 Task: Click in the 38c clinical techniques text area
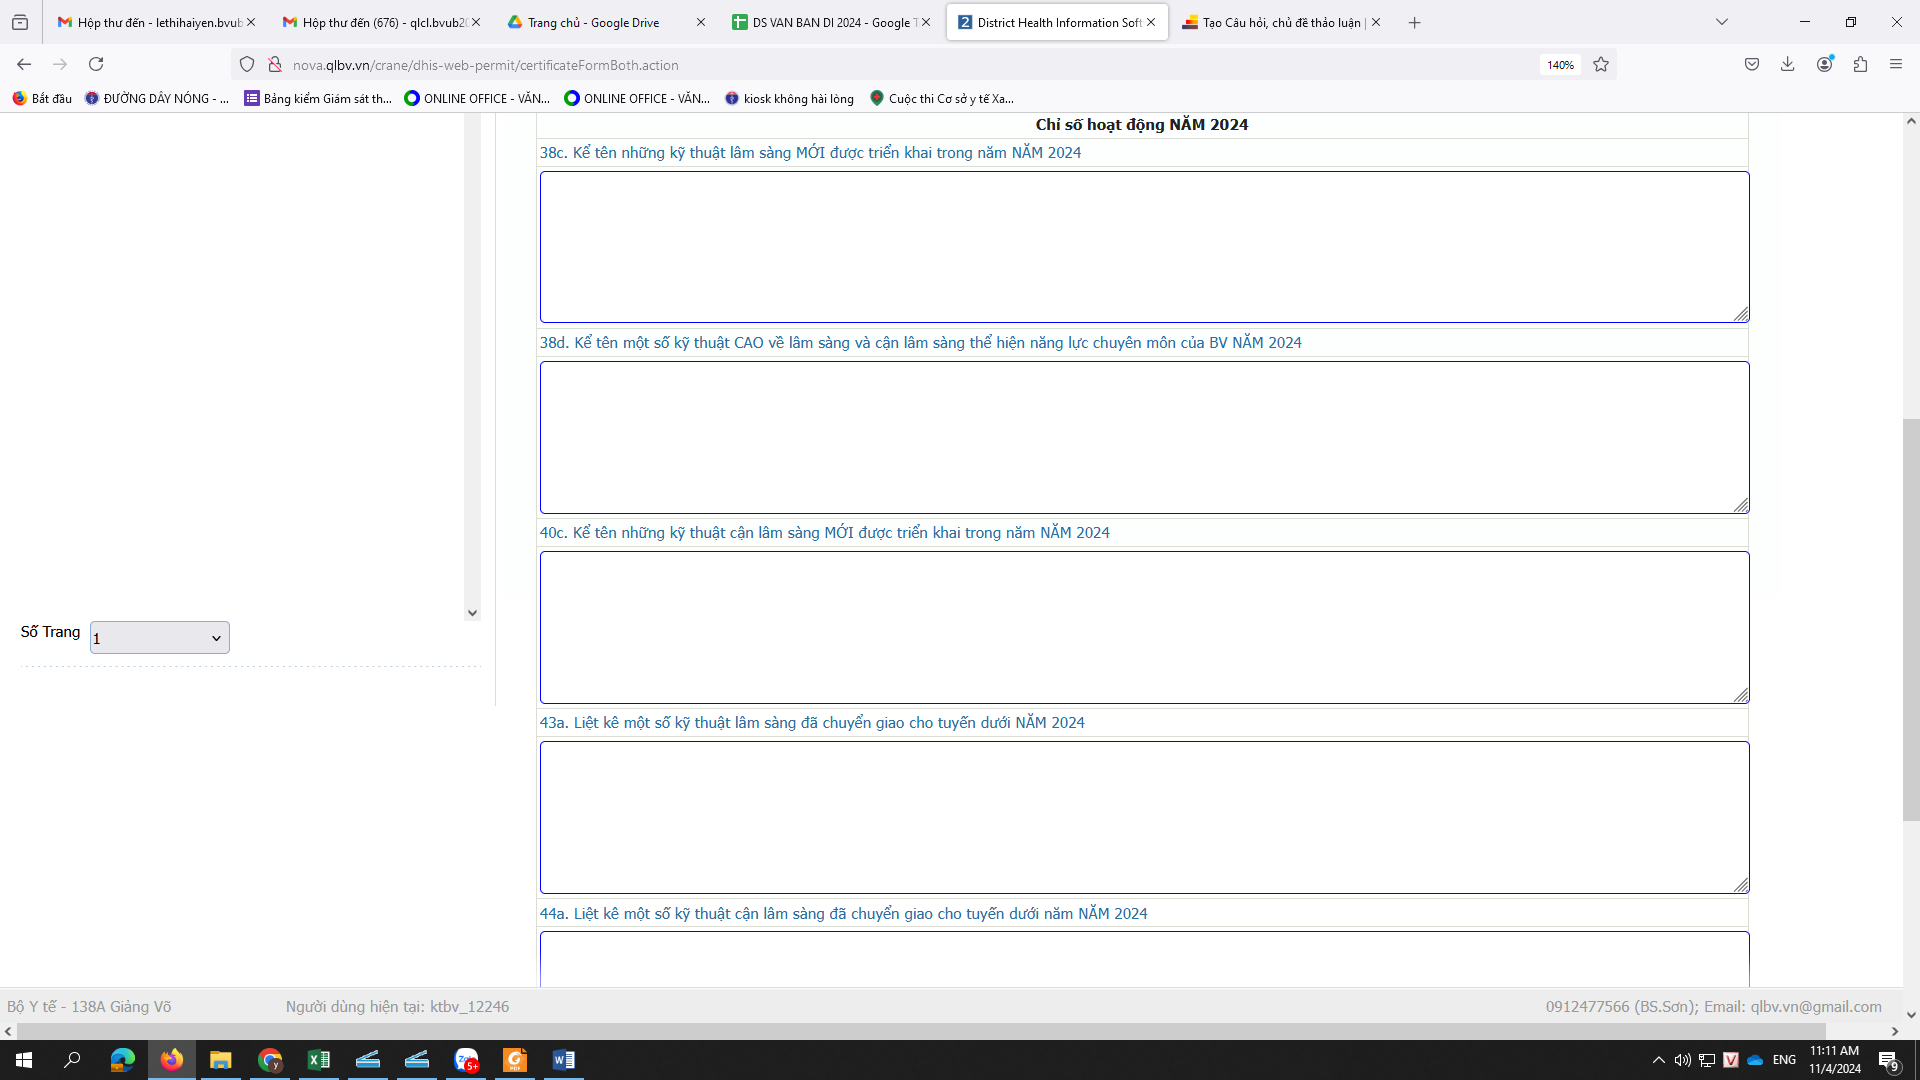(1144, 247)
